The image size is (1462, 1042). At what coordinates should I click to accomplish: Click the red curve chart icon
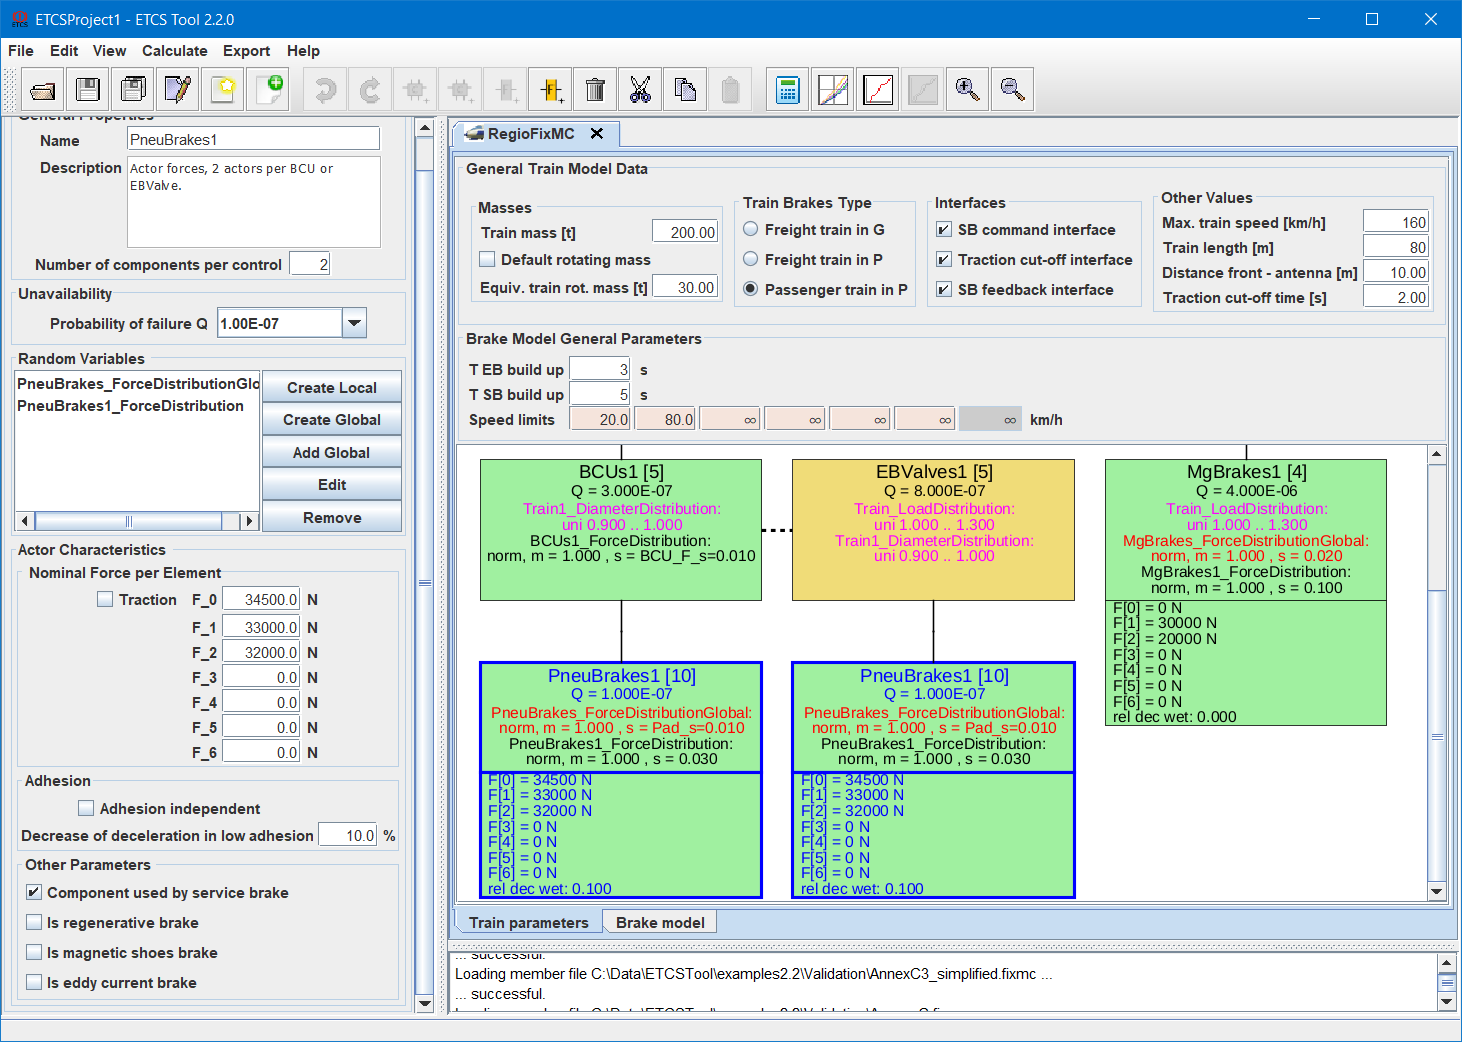(x=878, y=90)
